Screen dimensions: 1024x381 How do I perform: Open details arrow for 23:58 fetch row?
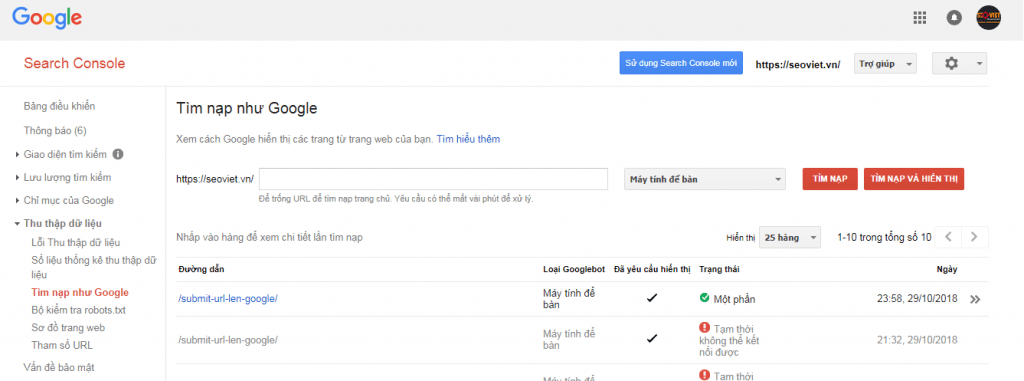pos(975,299)
